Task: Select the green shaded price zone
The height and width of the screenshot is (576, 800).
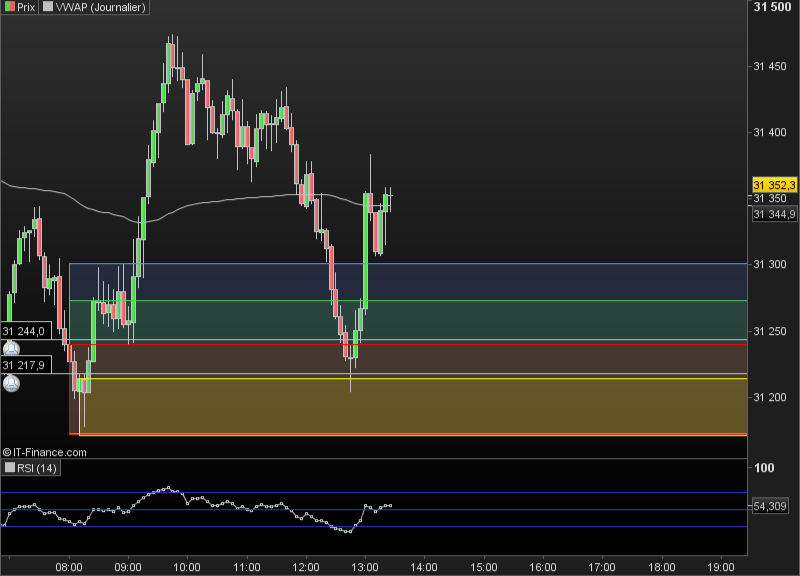Action: pyautogui.click(x=408, y=320)
